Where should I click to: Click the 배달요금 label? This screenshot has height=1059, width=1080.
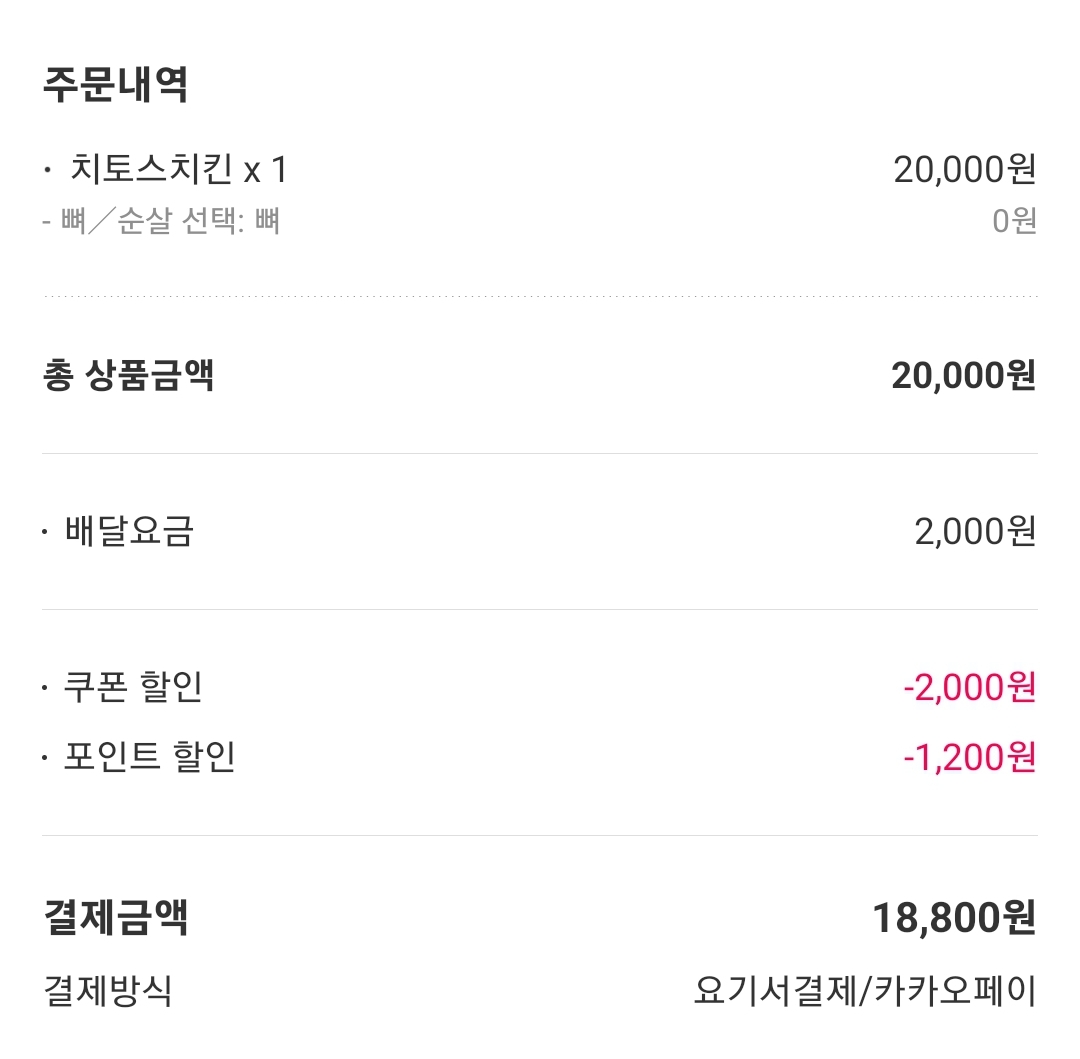tap(128, 531)
